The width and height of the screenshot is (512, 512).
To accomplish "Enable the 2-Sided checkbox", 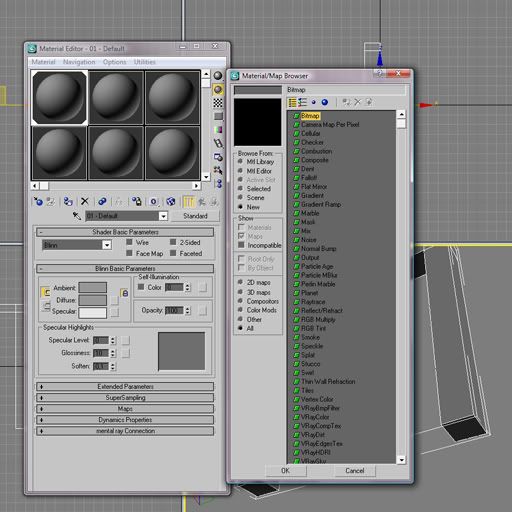I will (x=173, y=242).
